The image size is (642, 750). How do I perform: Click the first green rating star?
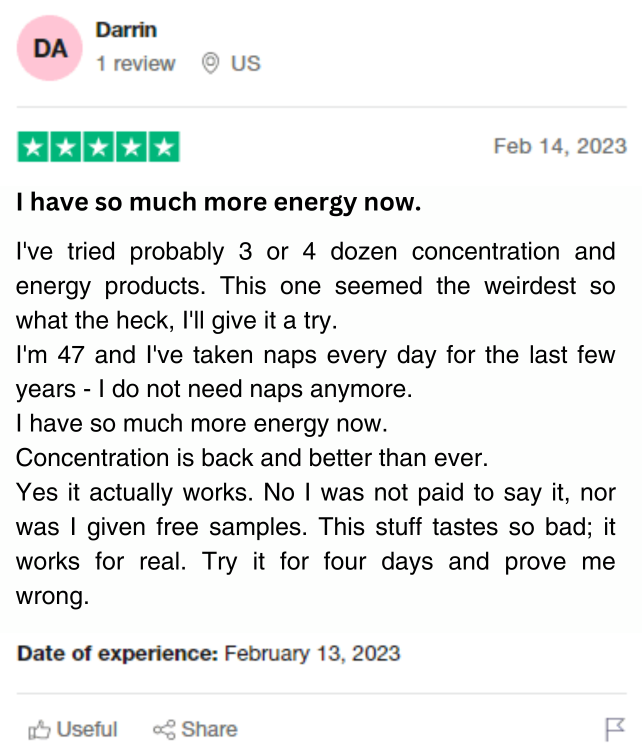pyautogui.click(x=33, y=148)
